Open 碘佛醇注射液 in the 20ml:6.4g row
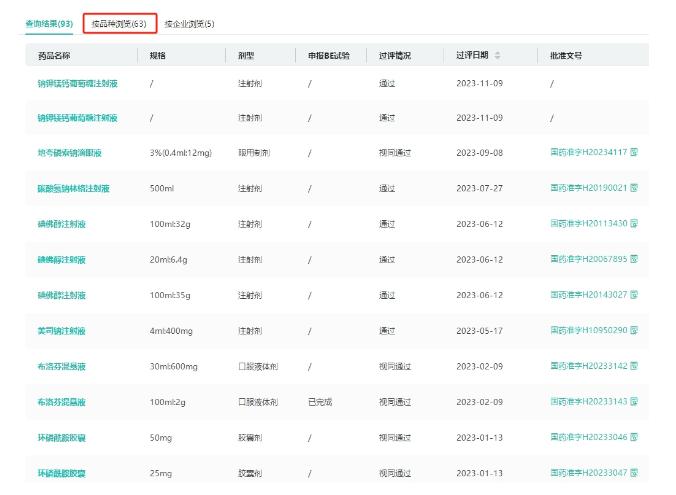Viewport: 676px width, 495px height. tap(62, 259)
